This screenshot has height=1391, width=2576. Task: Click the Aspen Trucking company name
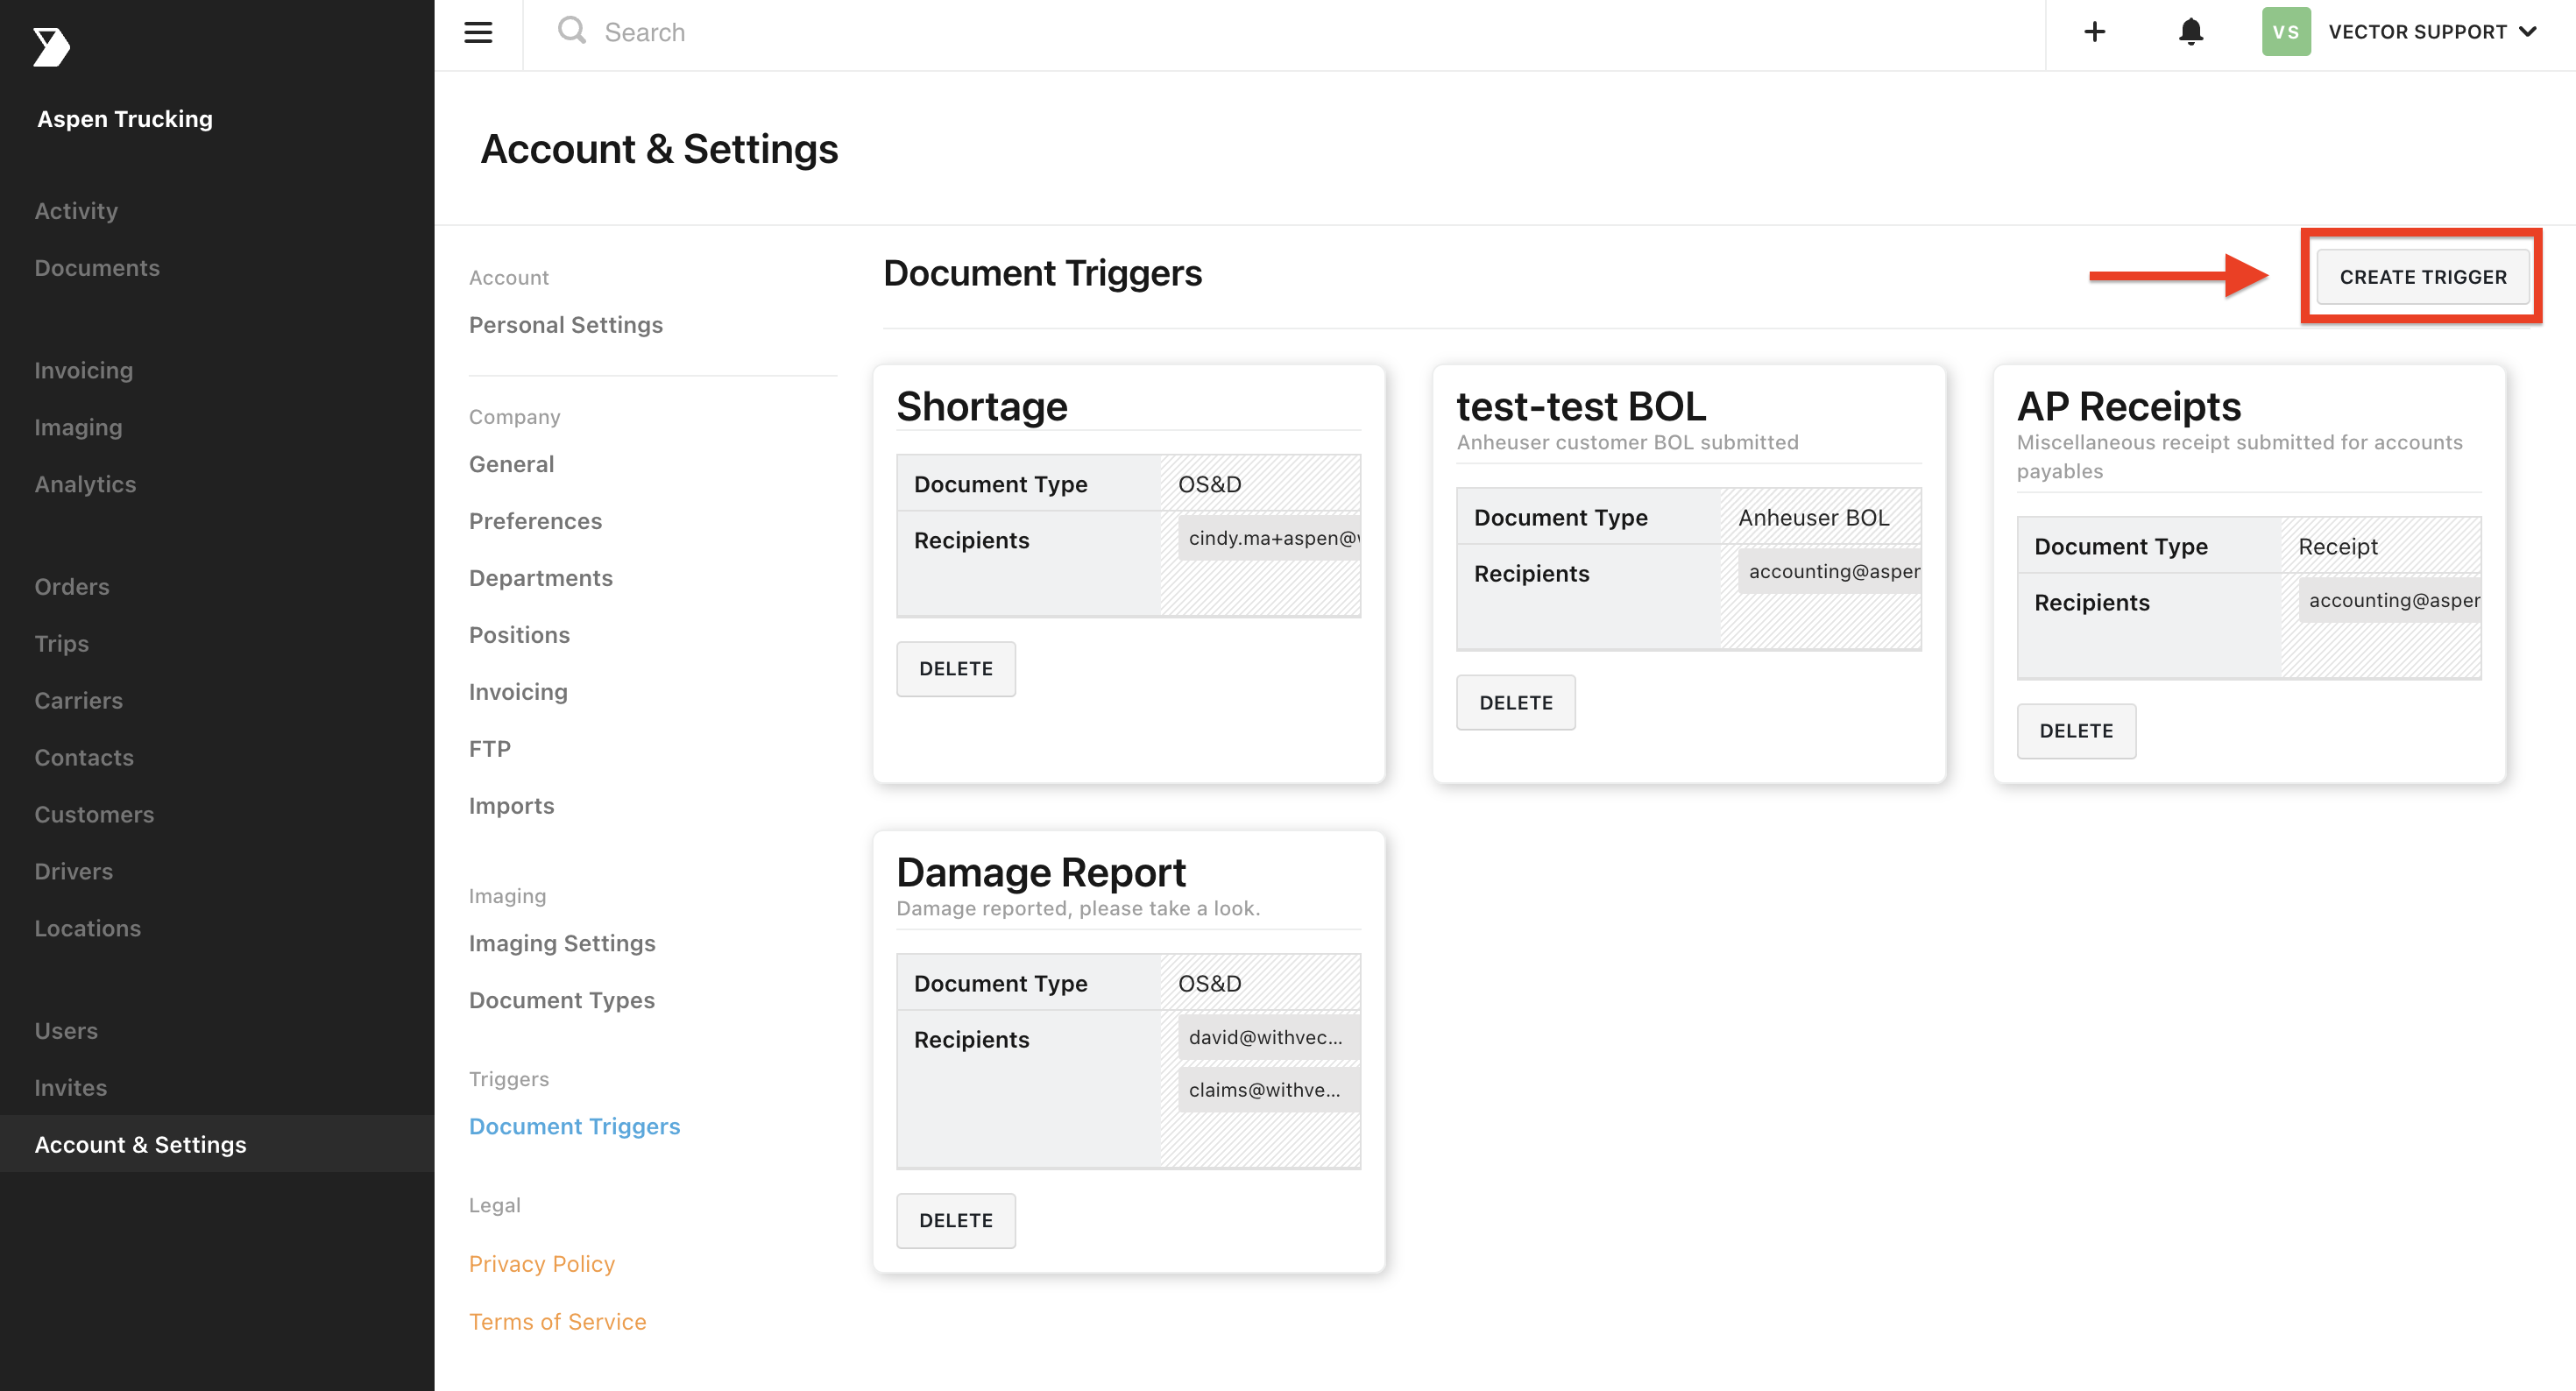(x=125, y=119)
